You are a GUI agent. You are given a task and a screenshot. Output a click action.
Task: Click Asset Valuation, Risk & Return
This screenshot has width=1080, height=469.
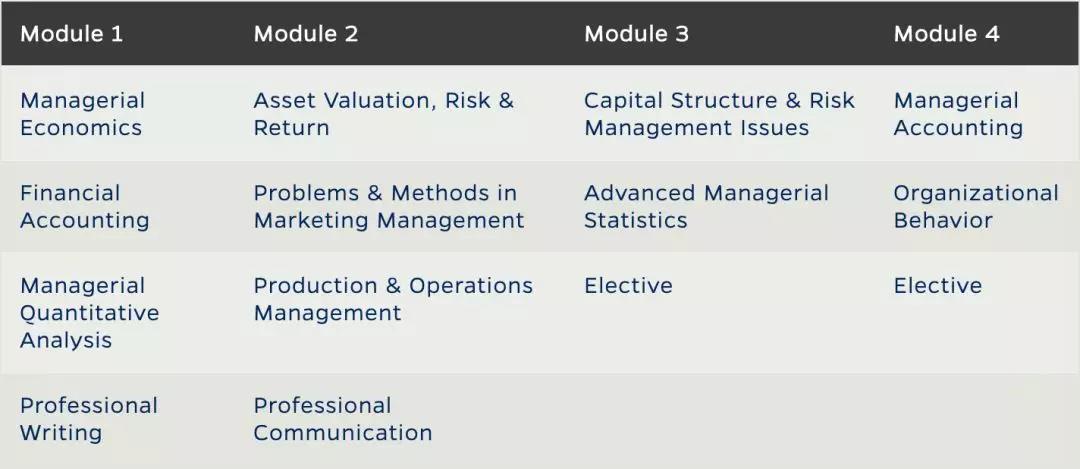[383, 114]
